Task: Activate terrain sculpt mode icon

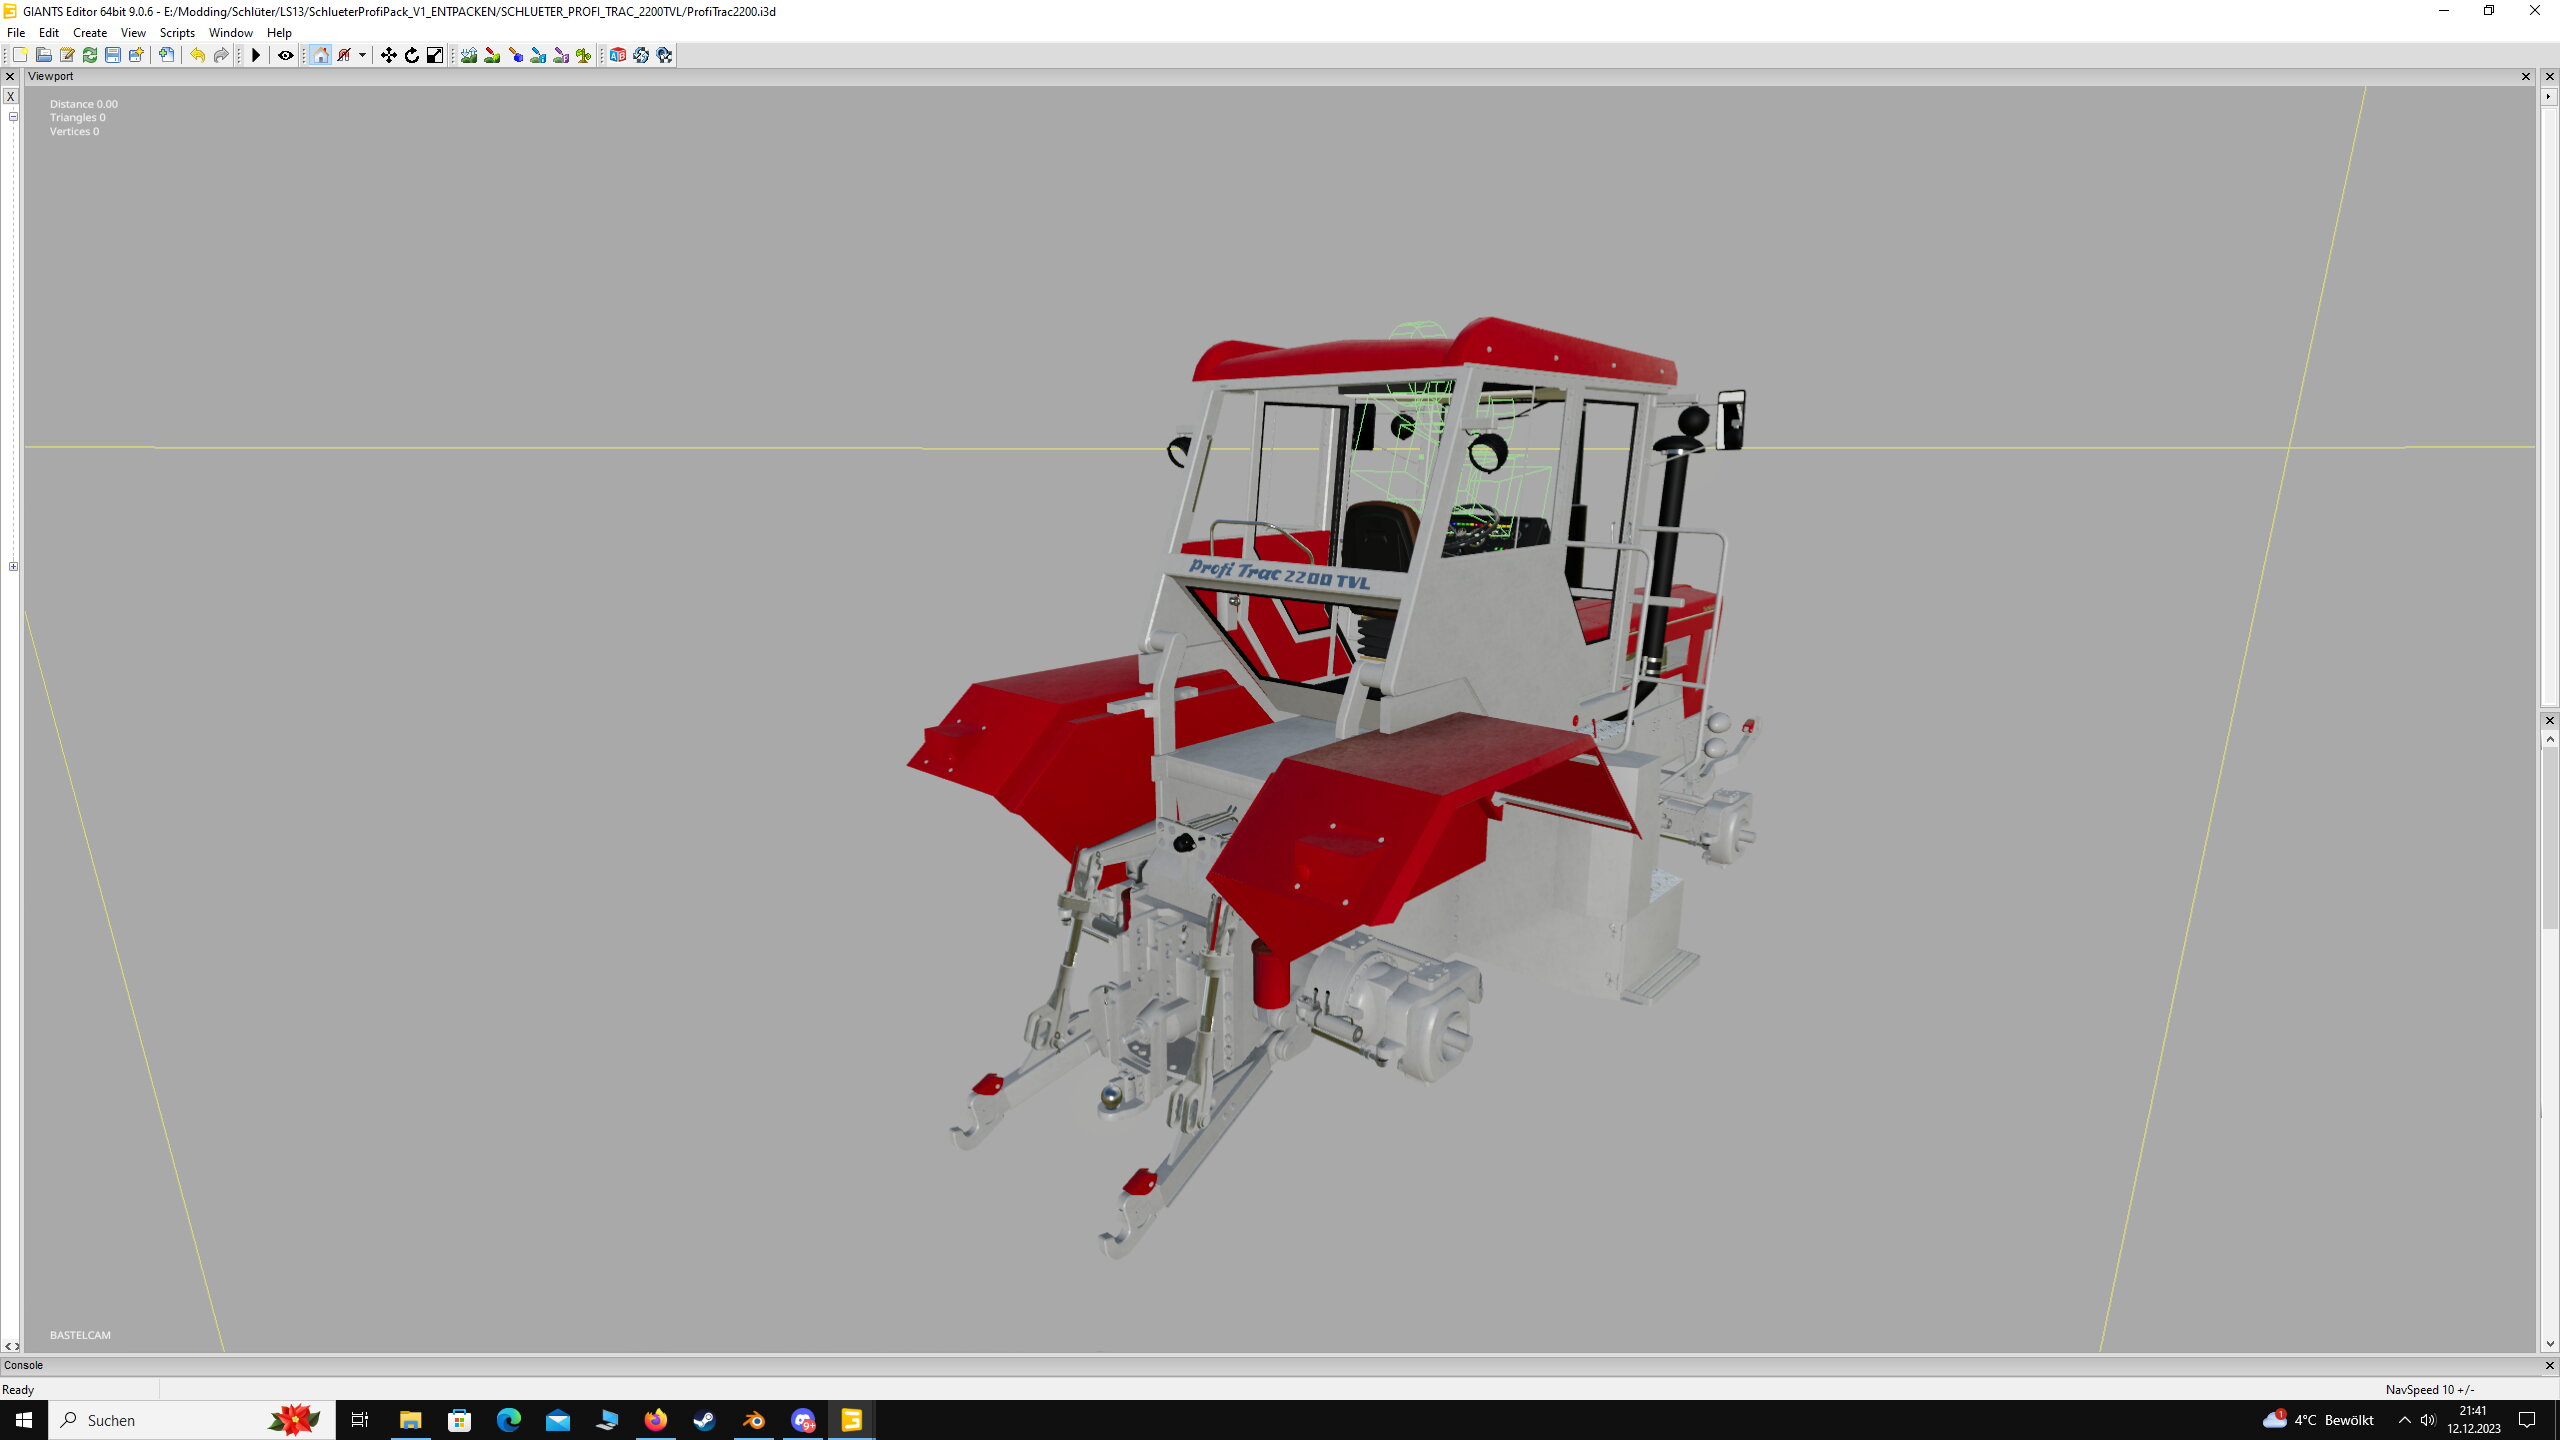Action: (469, 55)
